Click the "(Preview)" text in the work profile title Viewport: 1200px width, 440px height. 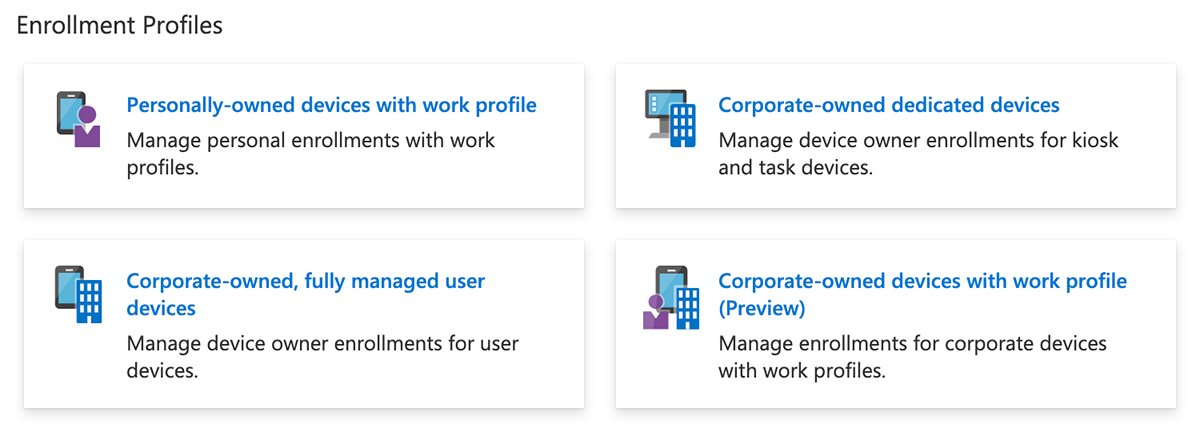[x=761, y=308]
